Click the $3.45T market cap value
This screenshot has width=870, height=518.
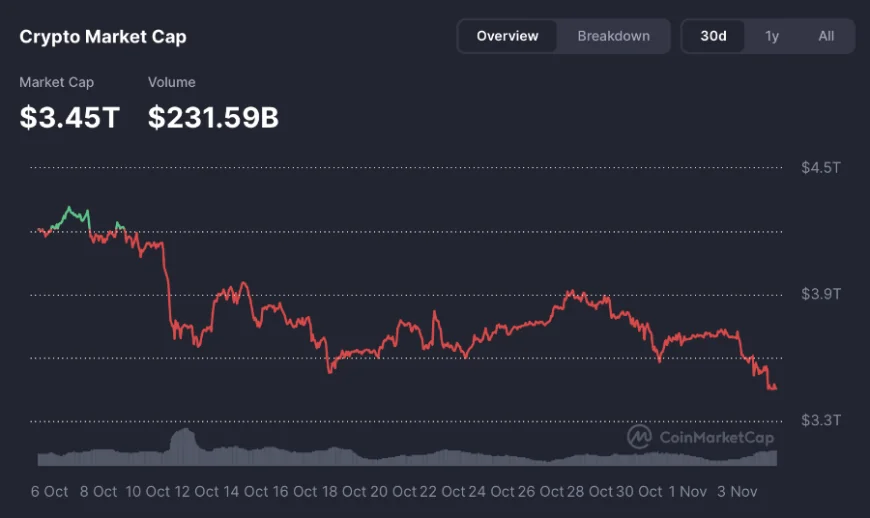(69, 118)
